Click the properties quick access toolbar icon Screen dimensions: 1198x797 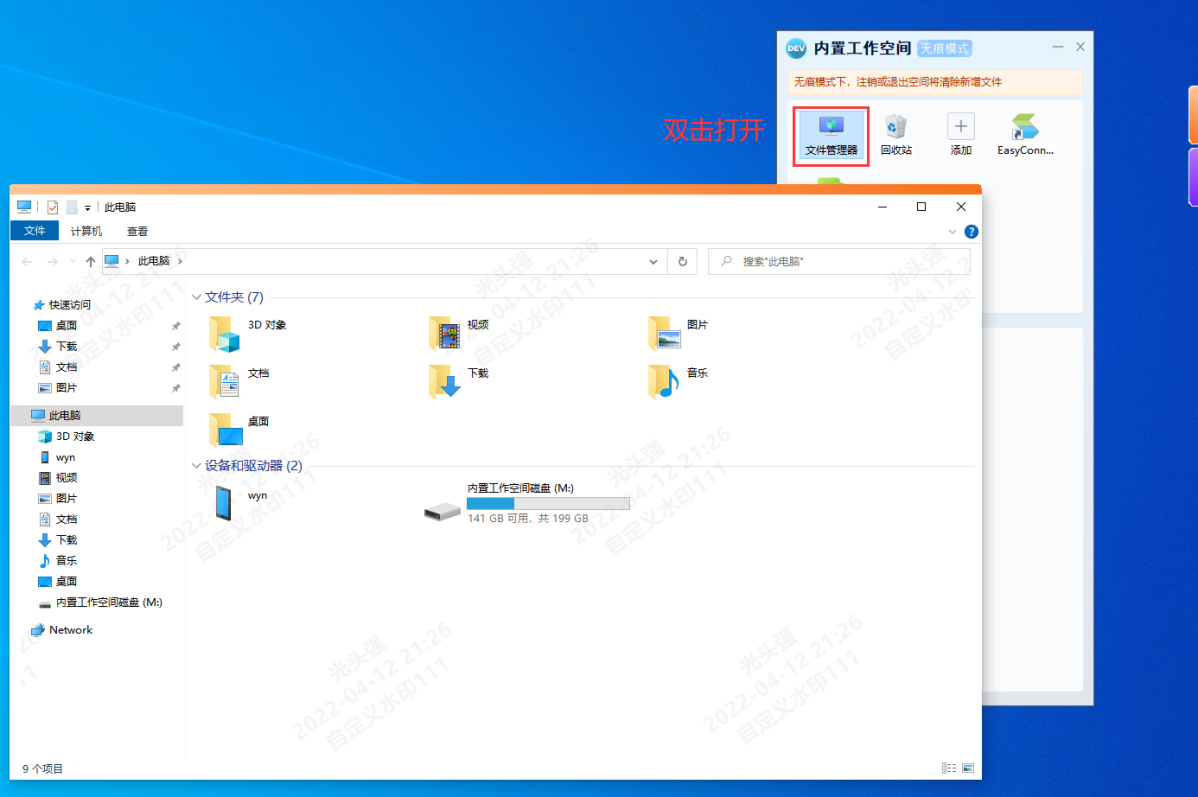click(x=53, y=207)
